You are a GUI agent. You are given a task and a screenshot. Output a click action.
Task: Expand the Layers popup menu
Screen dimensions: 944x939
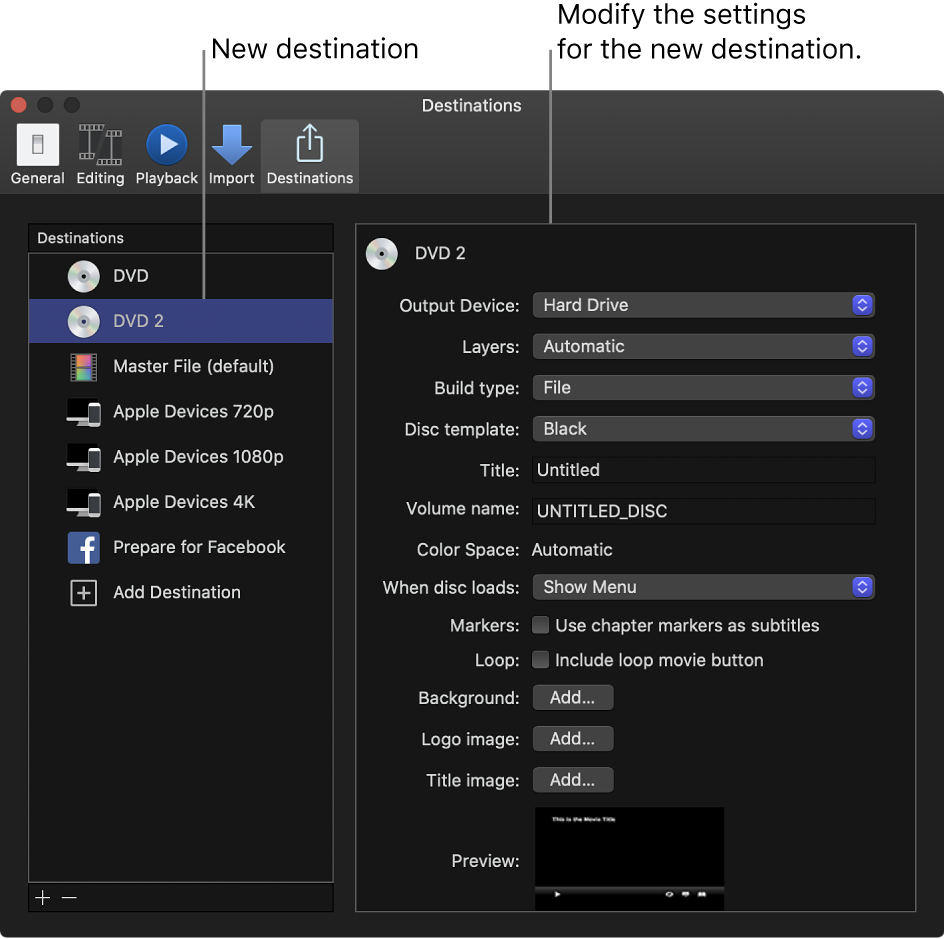(703, 346)
